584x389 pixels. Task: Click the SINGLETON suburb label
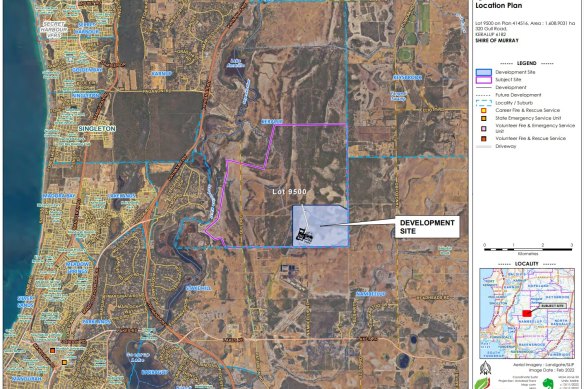pyautogui.click(x=97, y=129)
